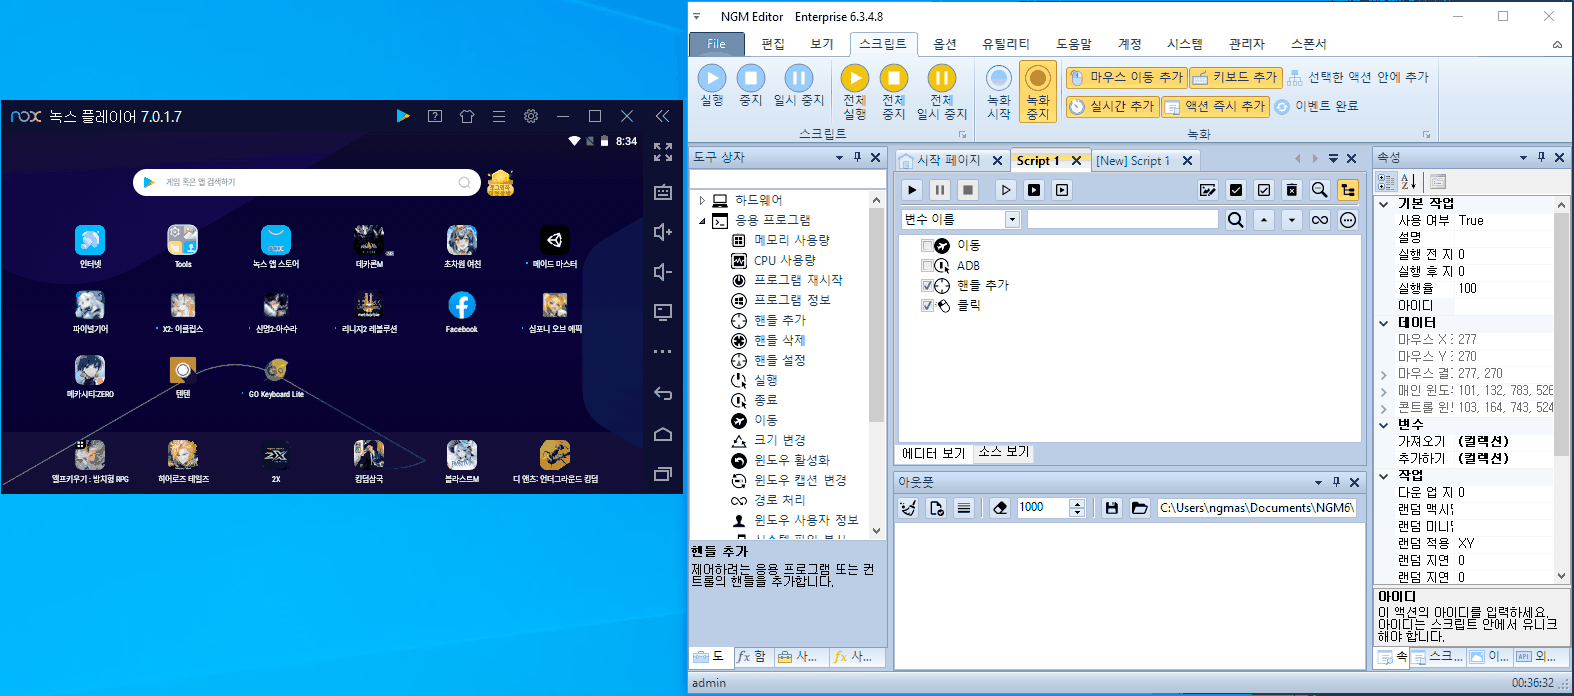This screenshot has width=1574, height=696.
Task: Click the Nox fullscreen expand icon
Action: [x=663, y=151]
